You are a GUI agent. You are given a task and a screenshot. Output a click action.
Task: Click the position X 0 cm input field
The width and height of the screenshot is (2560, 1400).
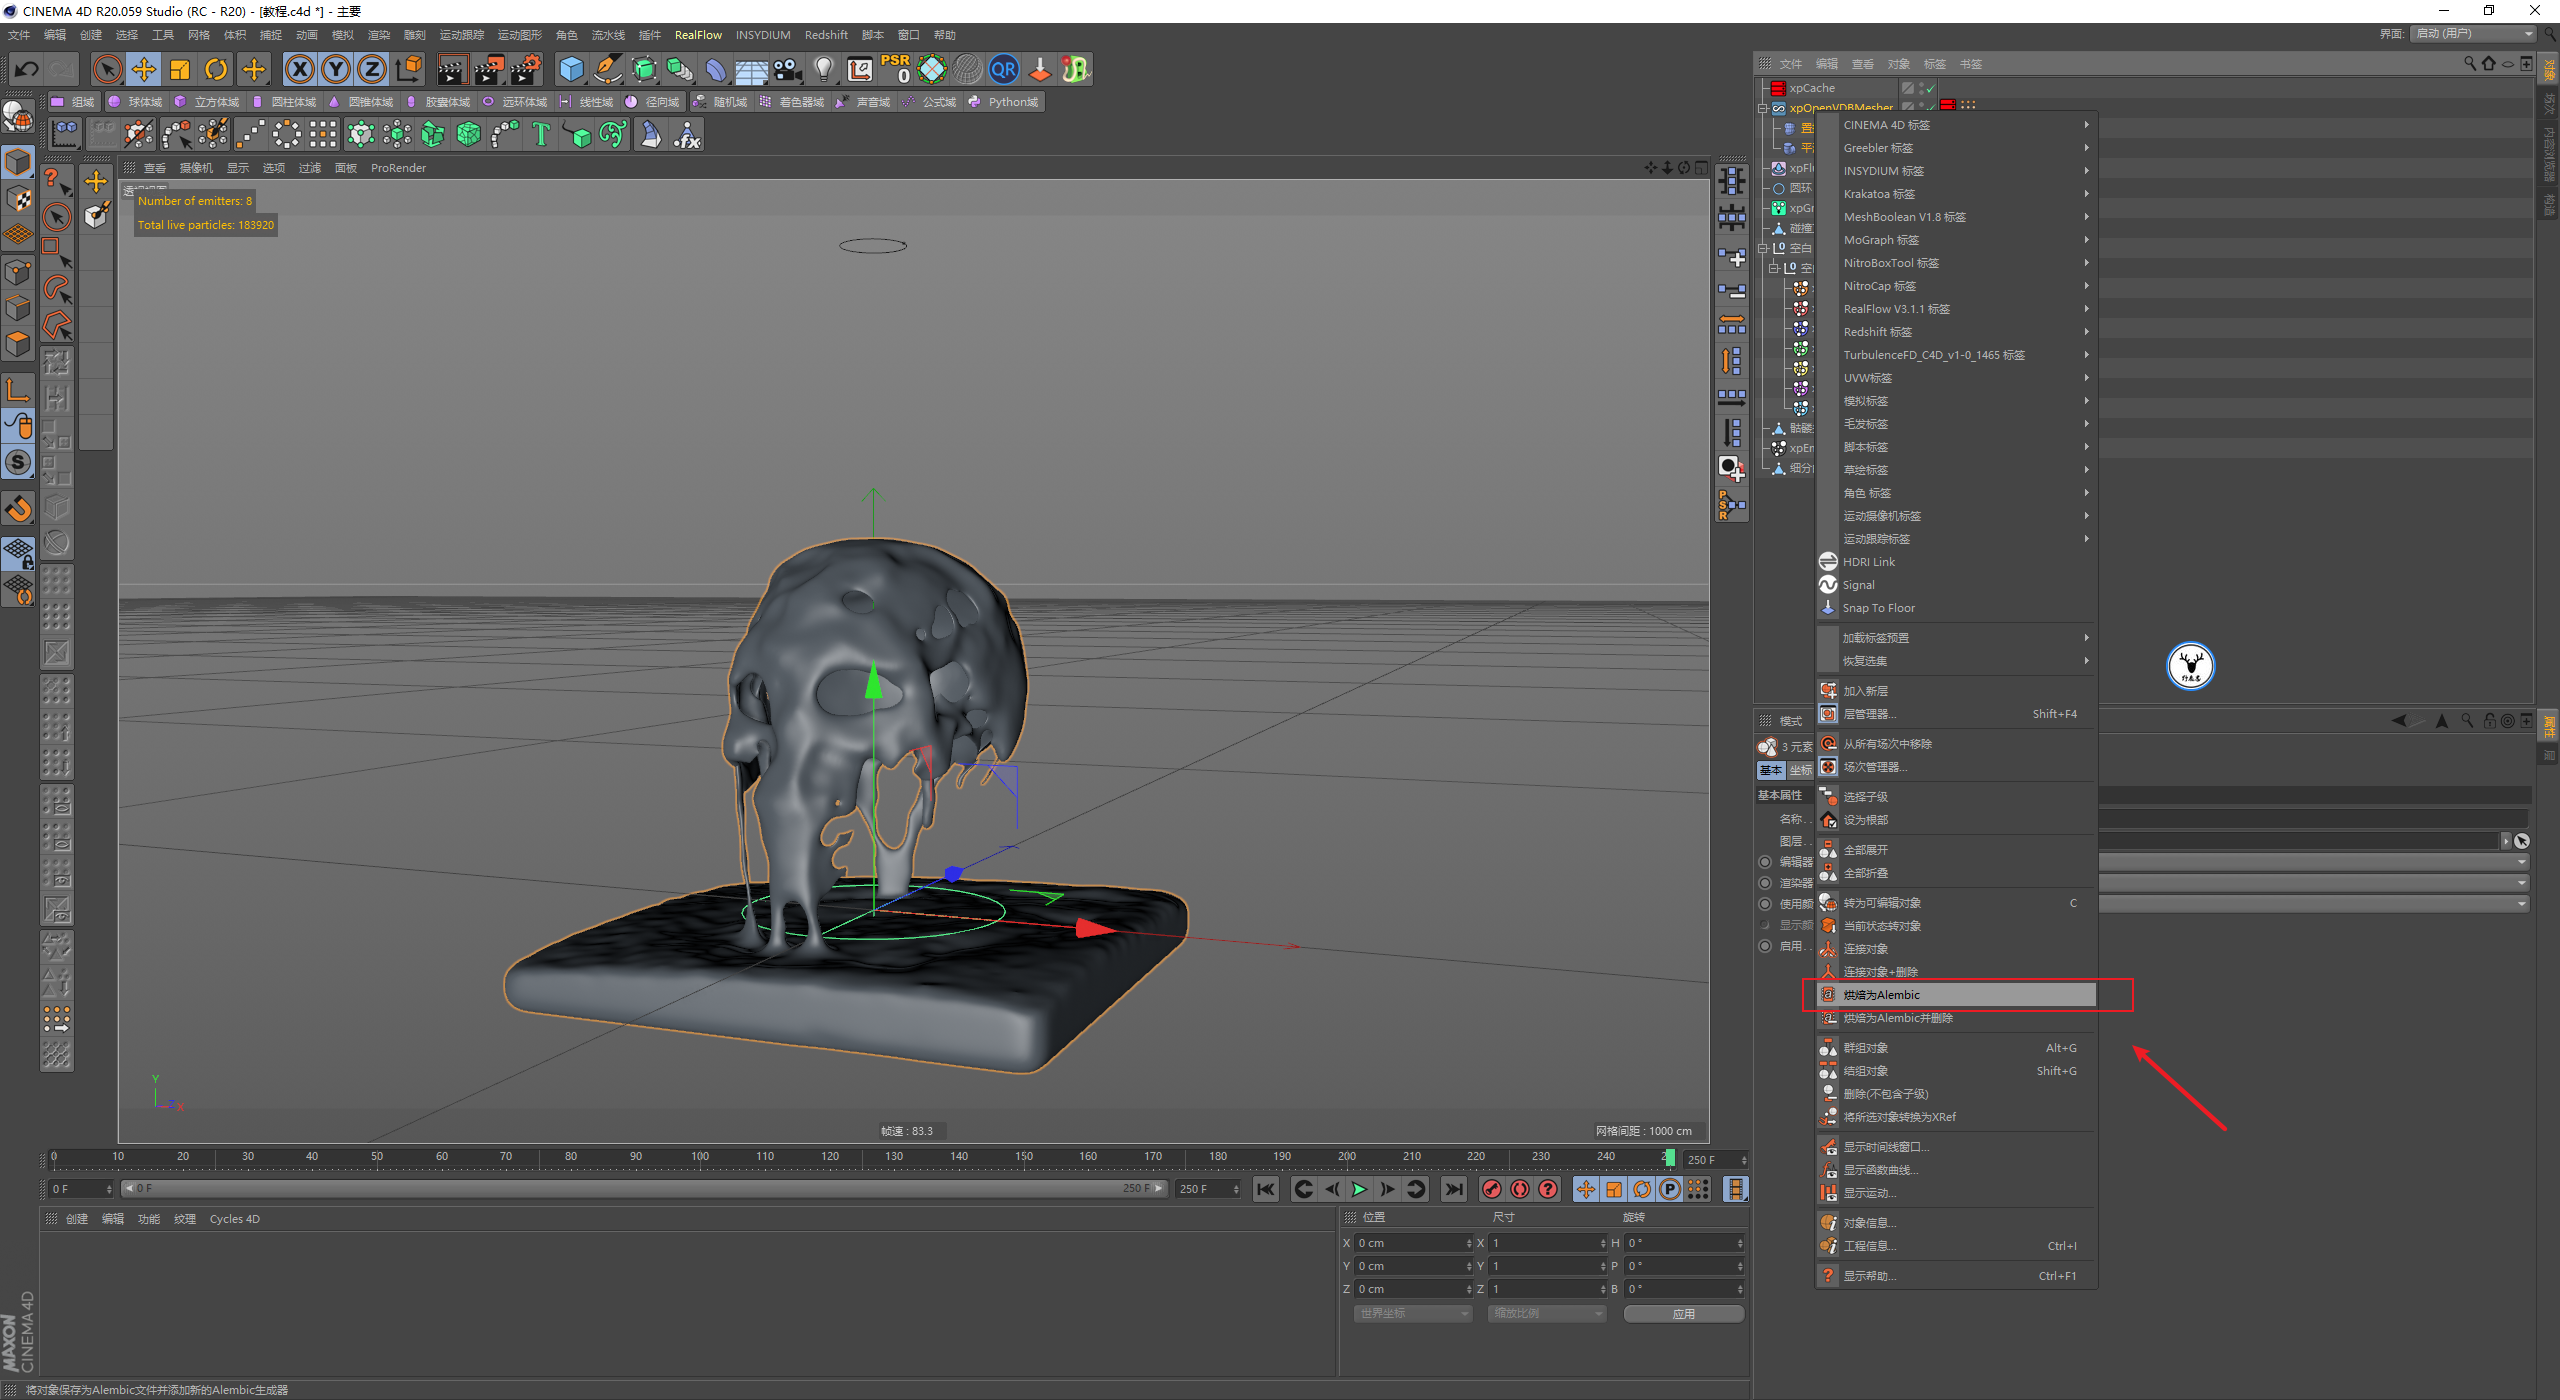(x=1412, y=1244)
